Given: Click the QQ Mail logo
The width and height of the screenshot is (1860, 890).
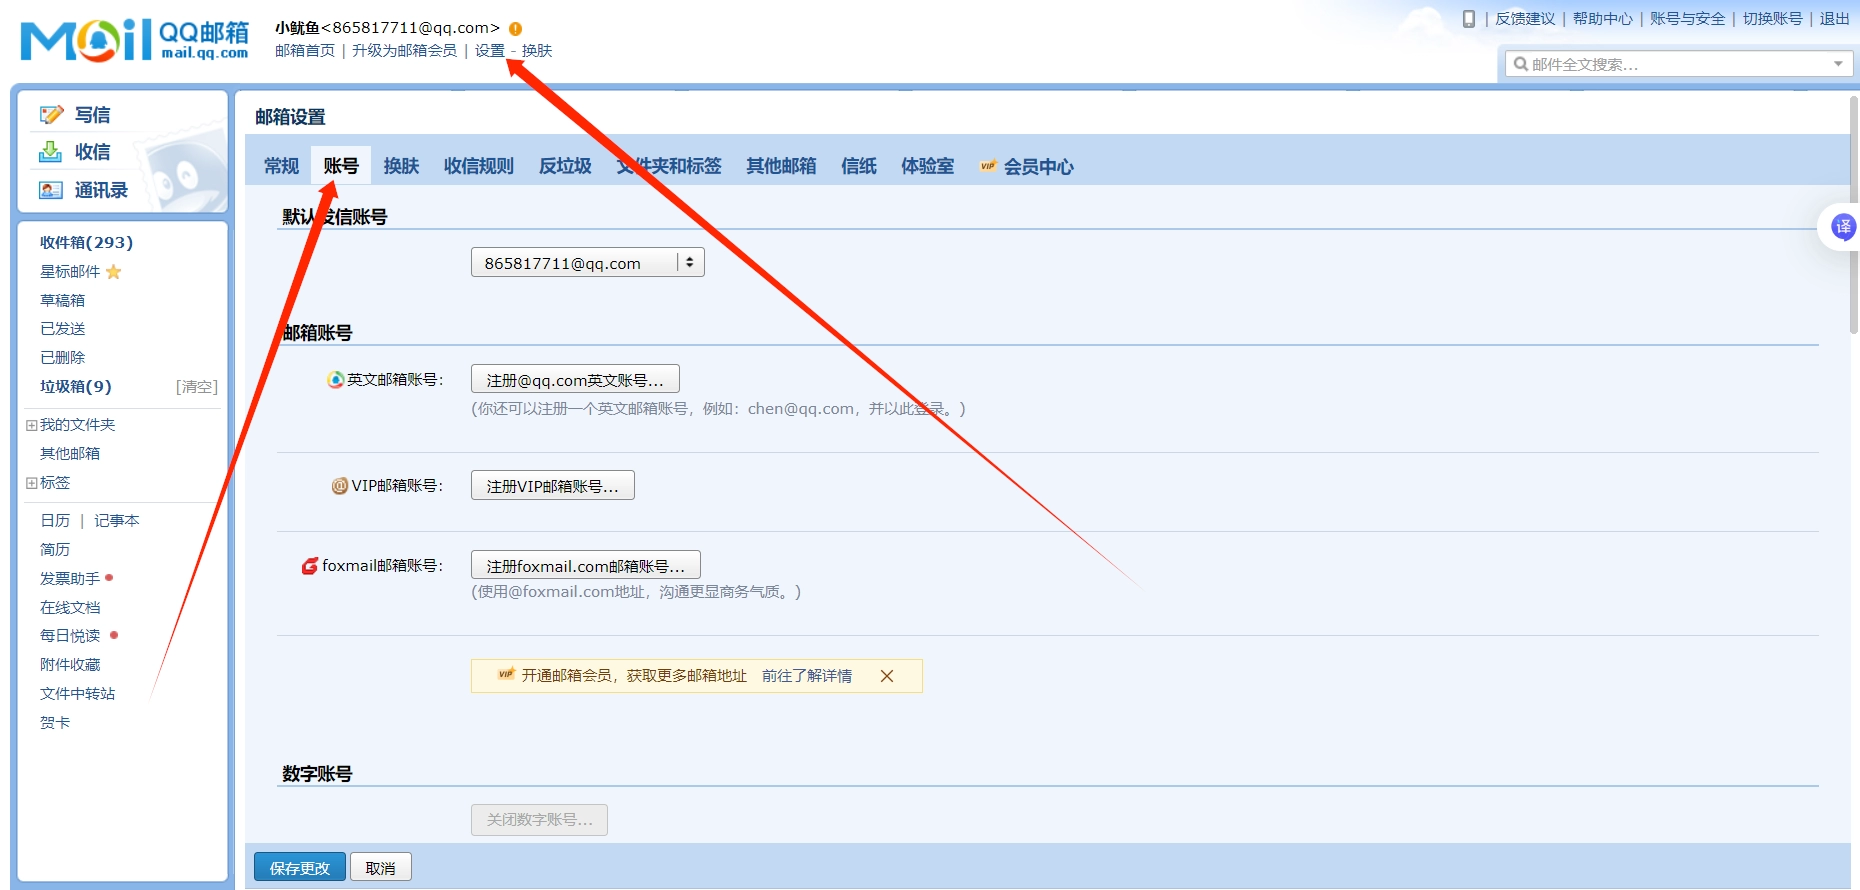Looking at the screenshot, I should pyautogui.click(x=135, y=40).
